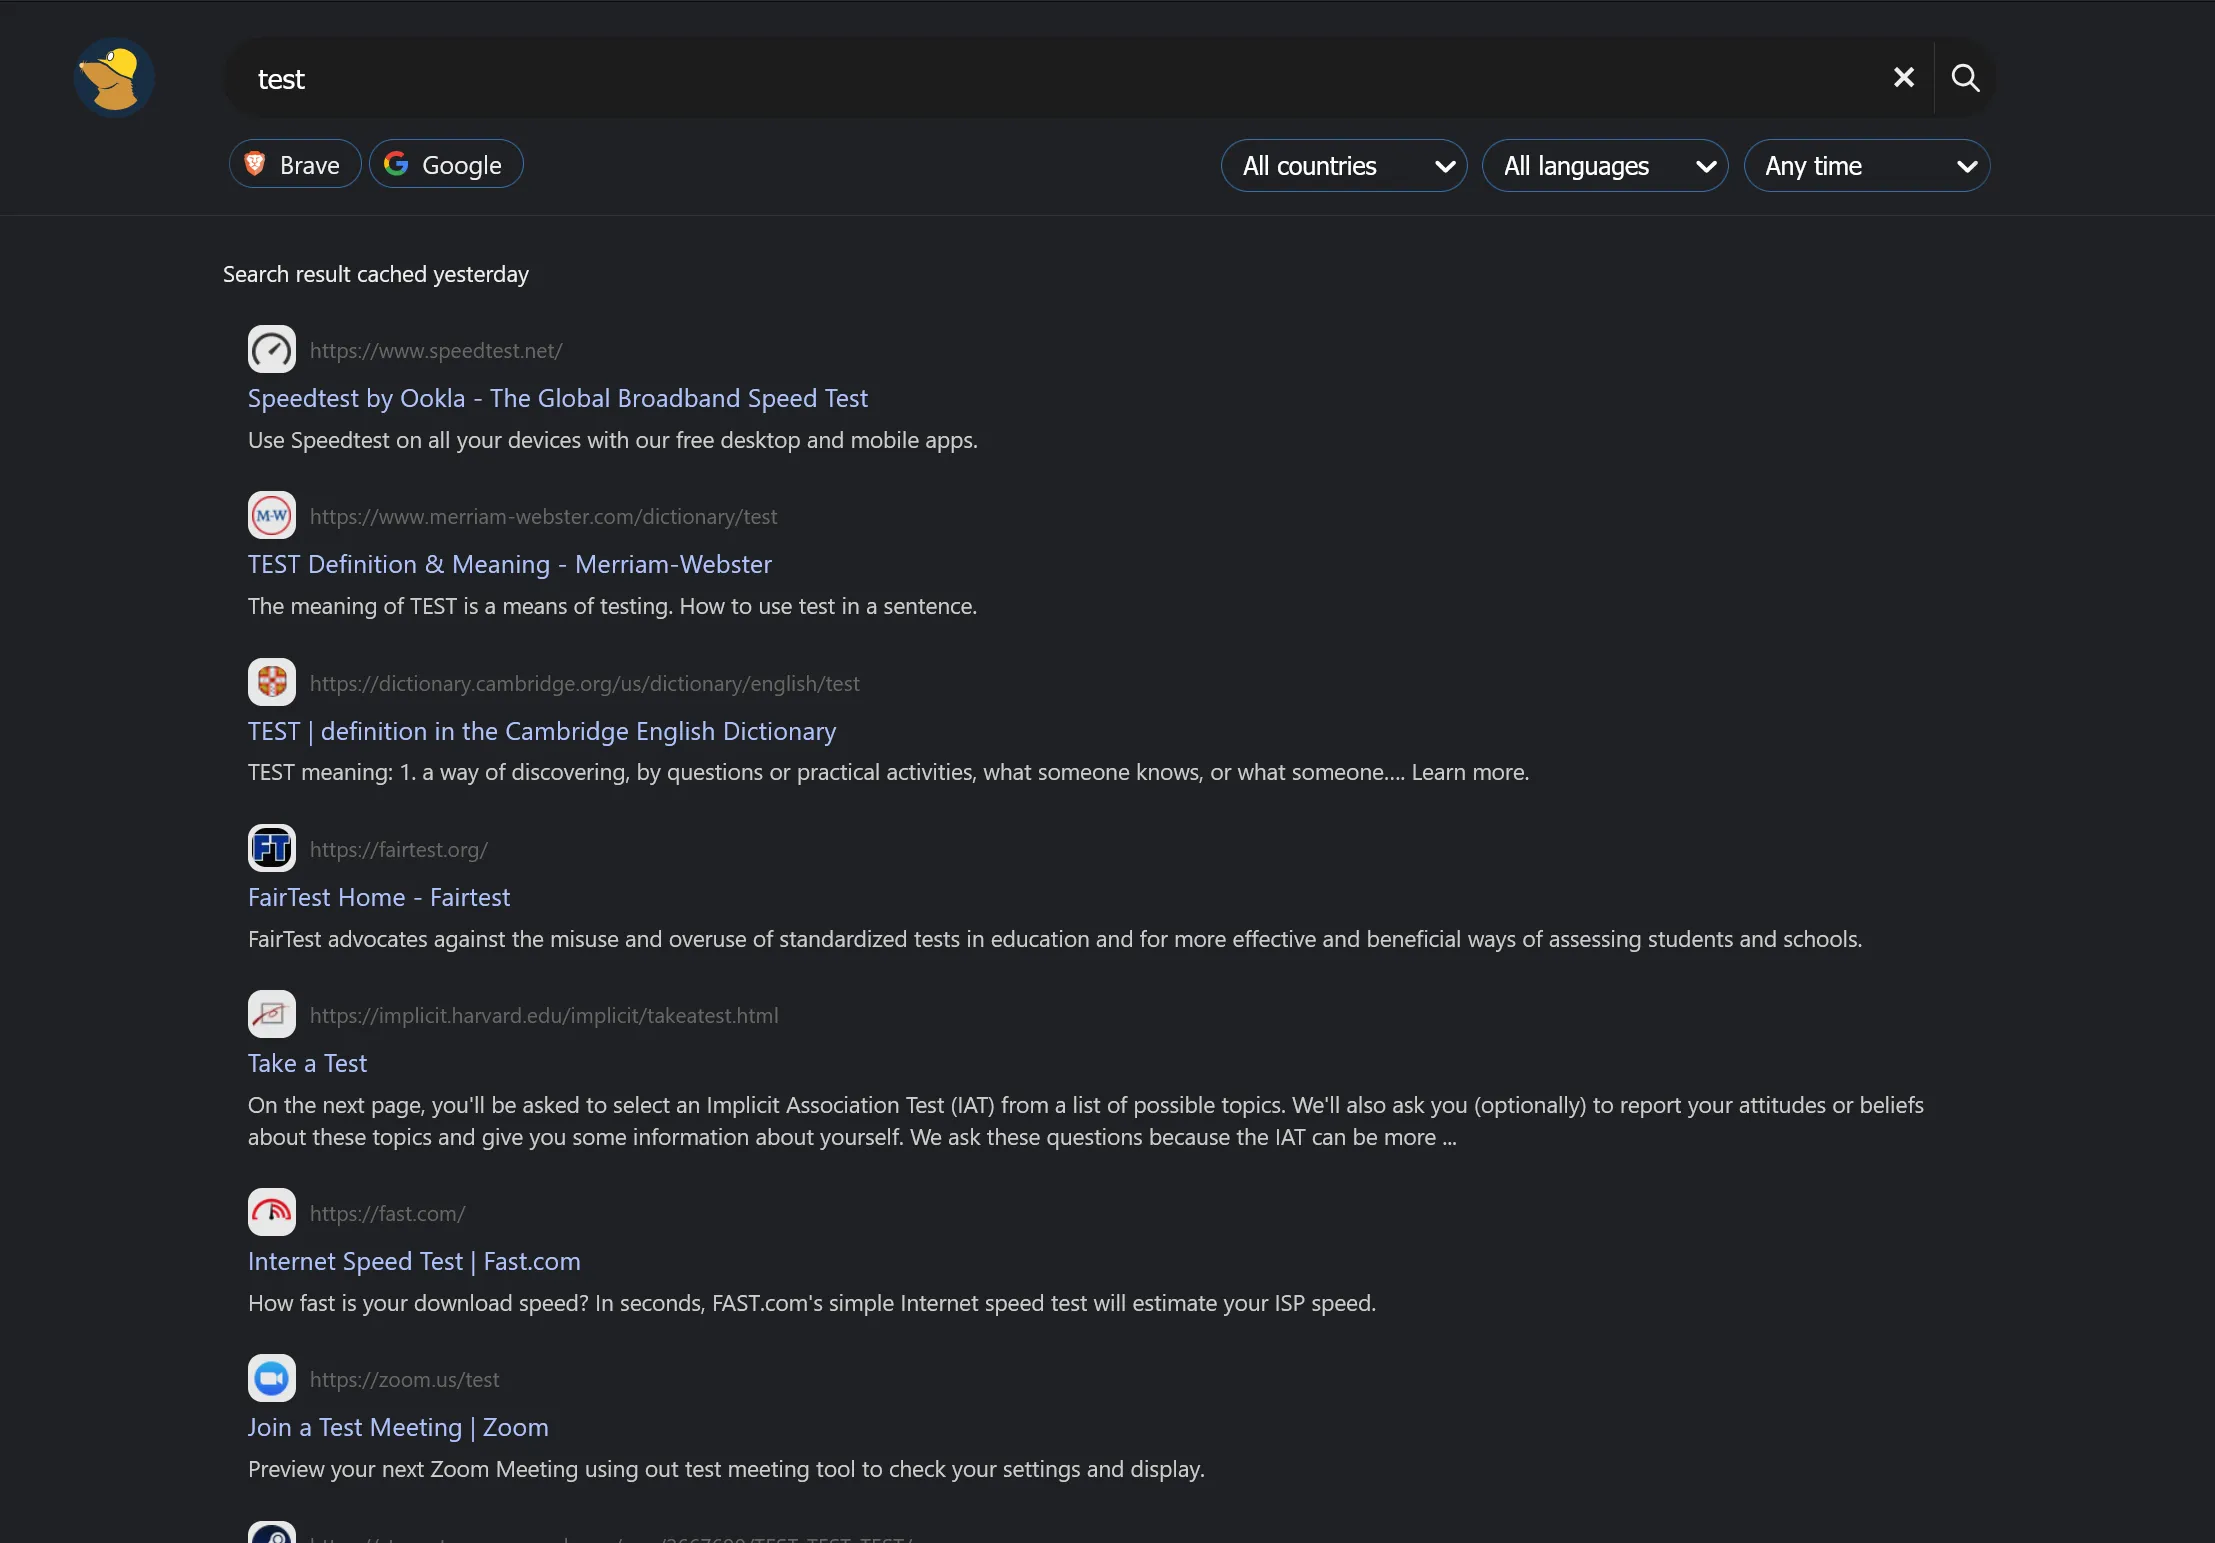Clear the search text with X
The image size is (2215, 1543).
pos(1903,78)
